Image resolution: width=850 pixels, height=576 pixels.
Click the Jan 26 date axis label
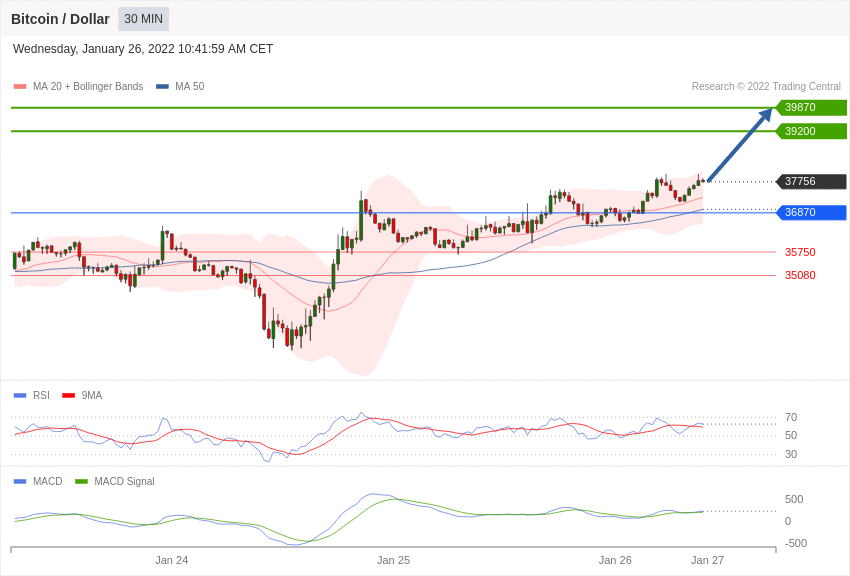tap(615, 560)
